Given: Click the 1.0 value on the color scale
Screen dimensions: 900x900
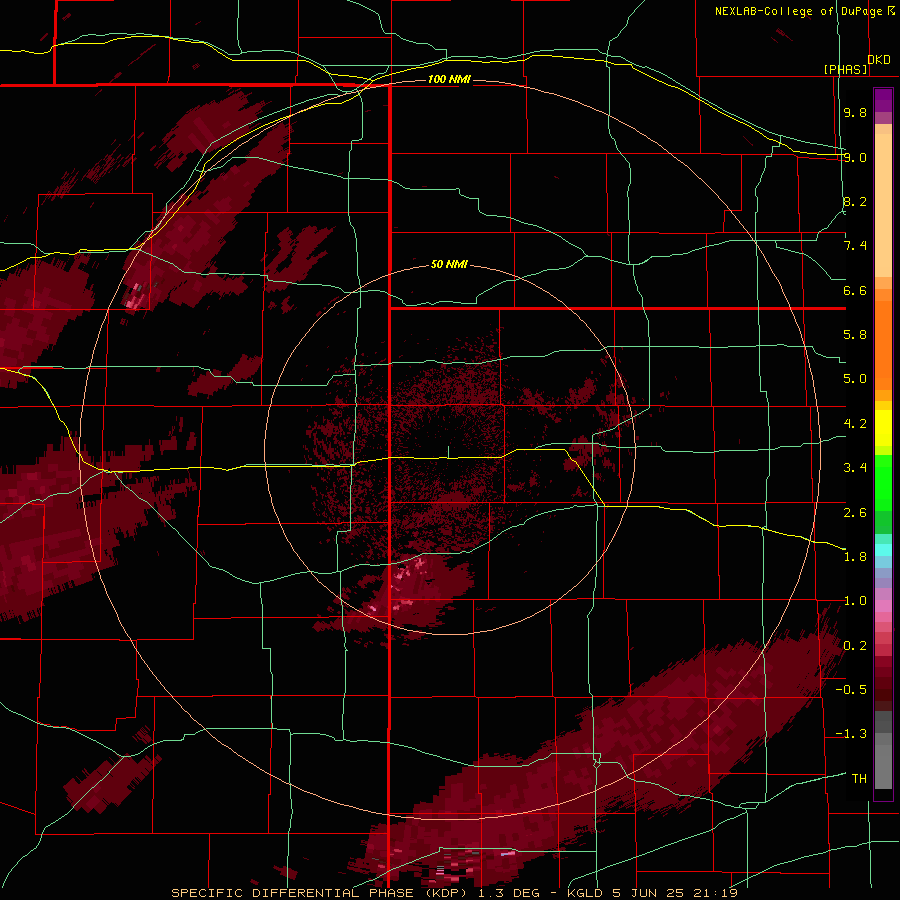Looking at the screenshot, I should [855, 601].
